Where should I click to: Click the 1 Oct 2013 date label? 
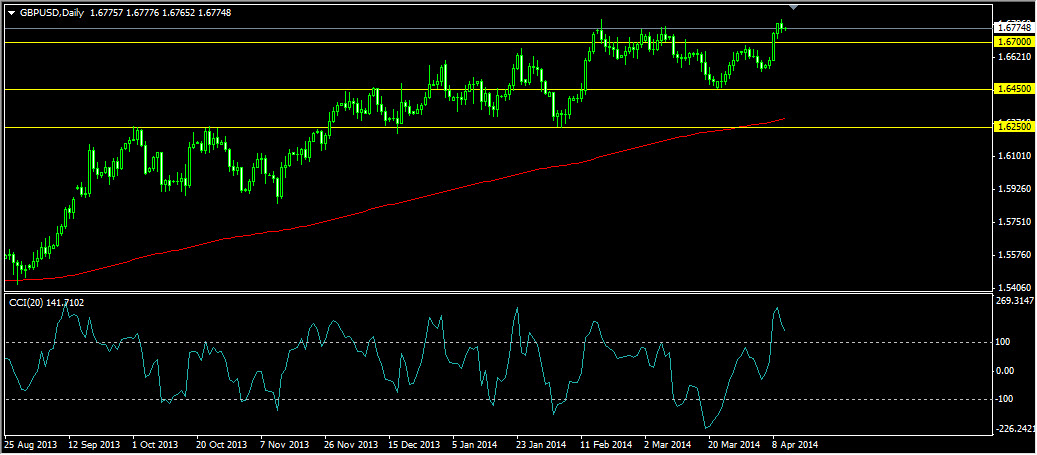pyautogui.click(x=155, y=444)
